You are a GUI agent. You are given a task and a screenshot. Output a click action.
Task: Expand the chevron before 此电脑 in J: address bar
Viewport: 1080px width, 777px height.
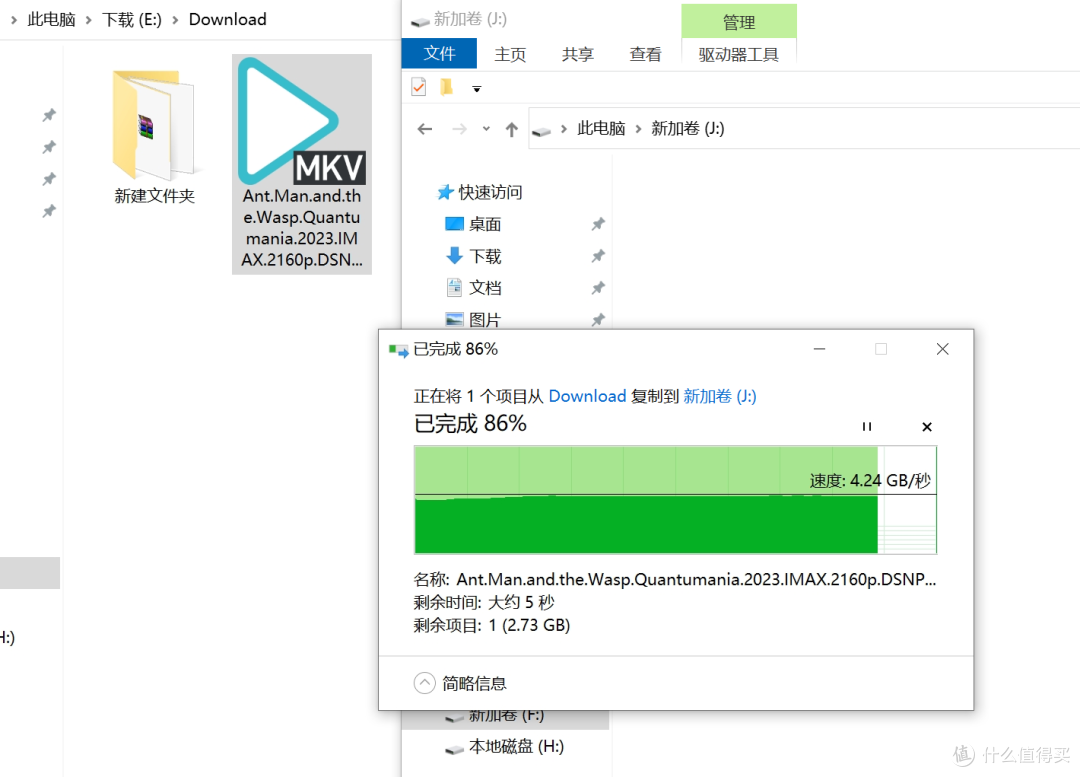(563, 129)
